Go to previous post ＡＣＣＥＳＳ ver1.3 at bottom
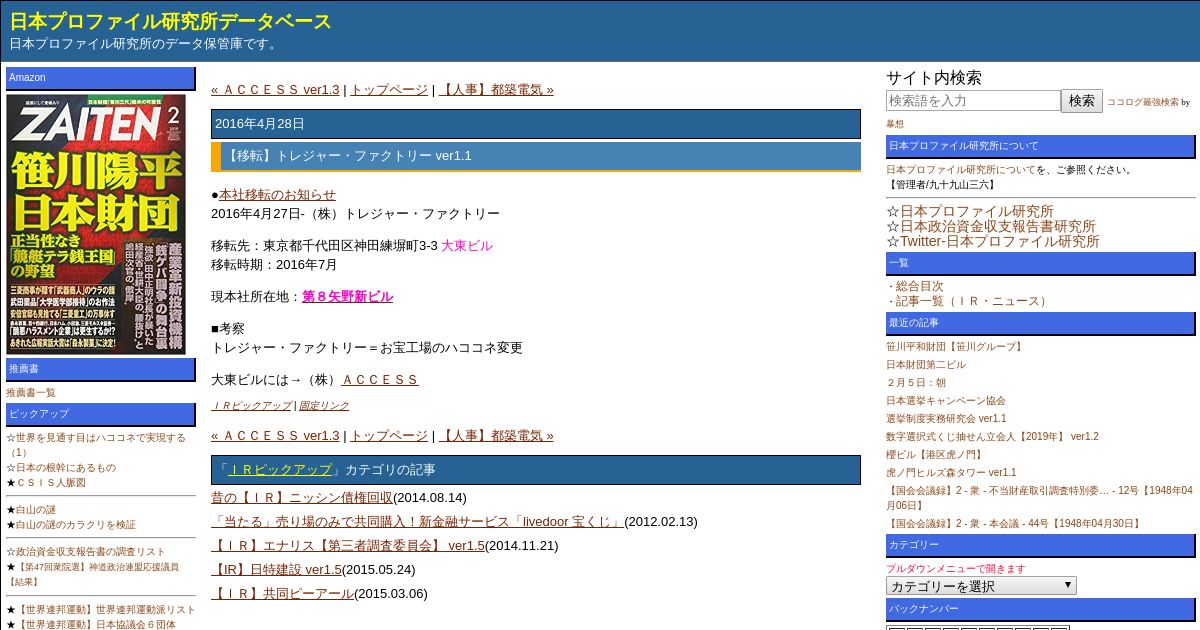 tap(275, 435)
